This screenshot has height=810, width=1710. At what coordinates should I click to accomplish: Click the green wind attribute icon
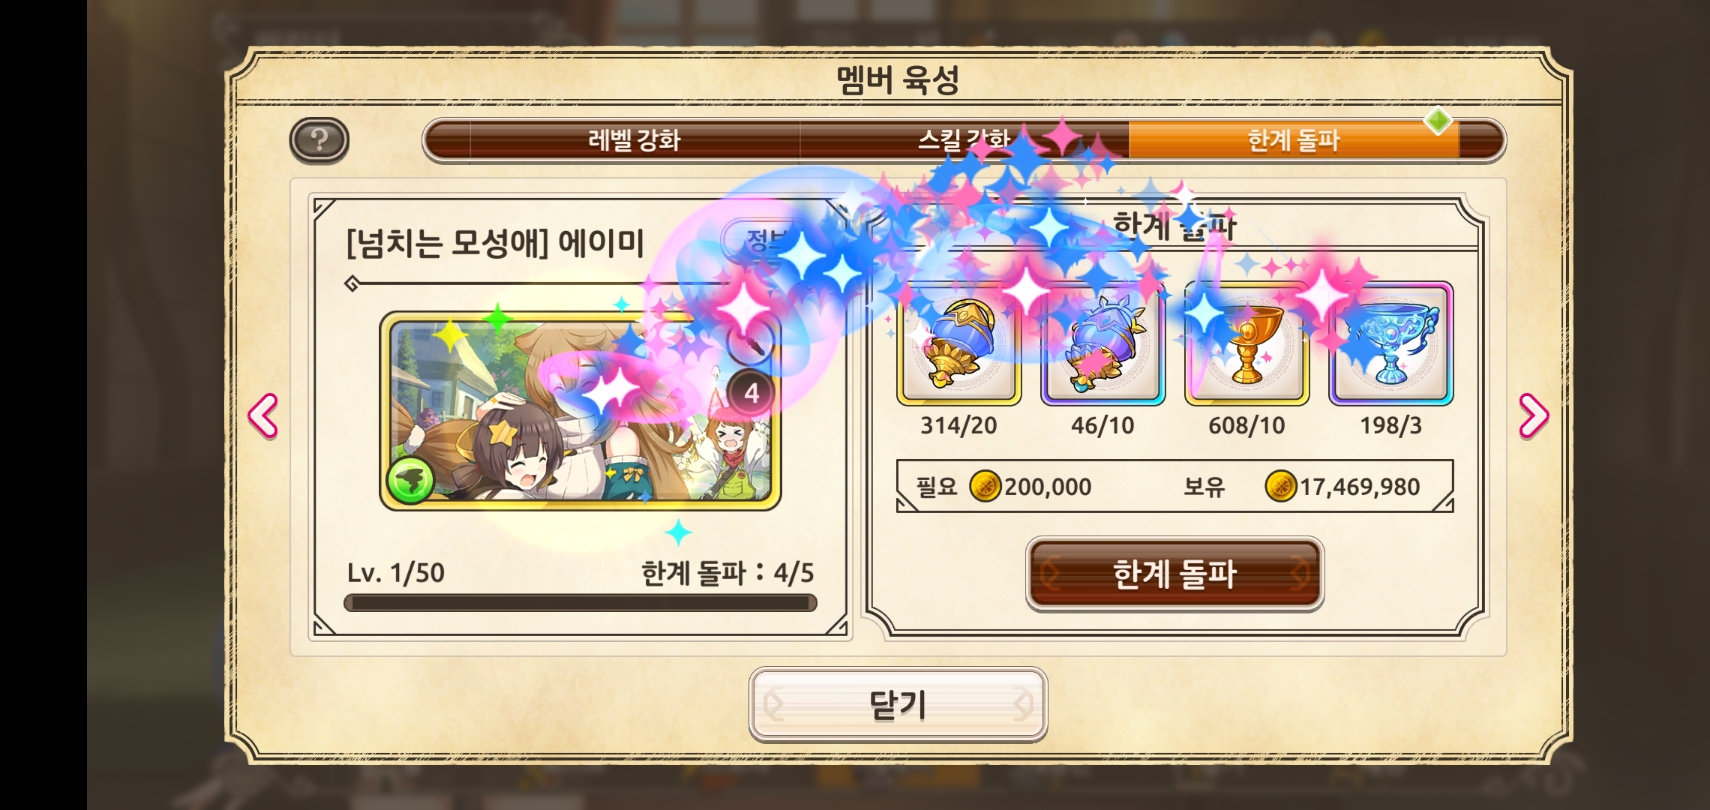point(410,480)
